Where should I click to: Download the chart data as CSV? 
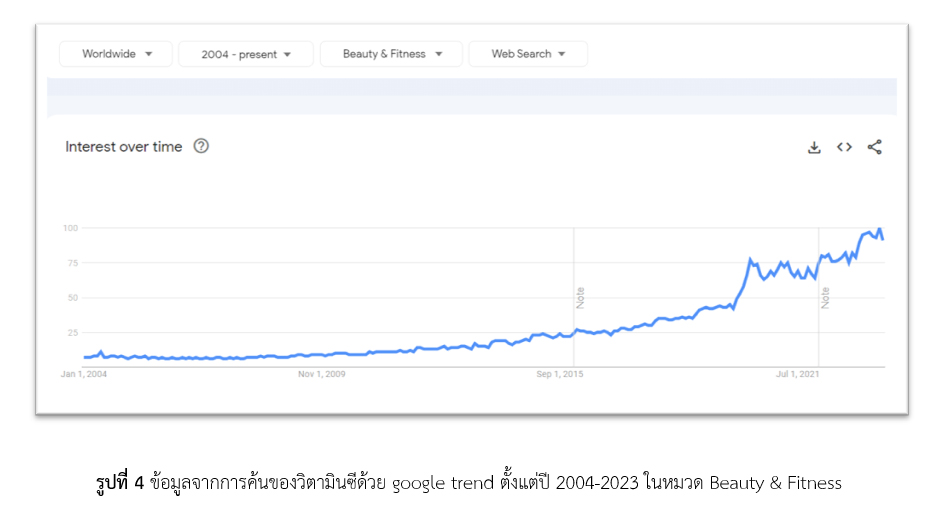[x=814, y=147]
